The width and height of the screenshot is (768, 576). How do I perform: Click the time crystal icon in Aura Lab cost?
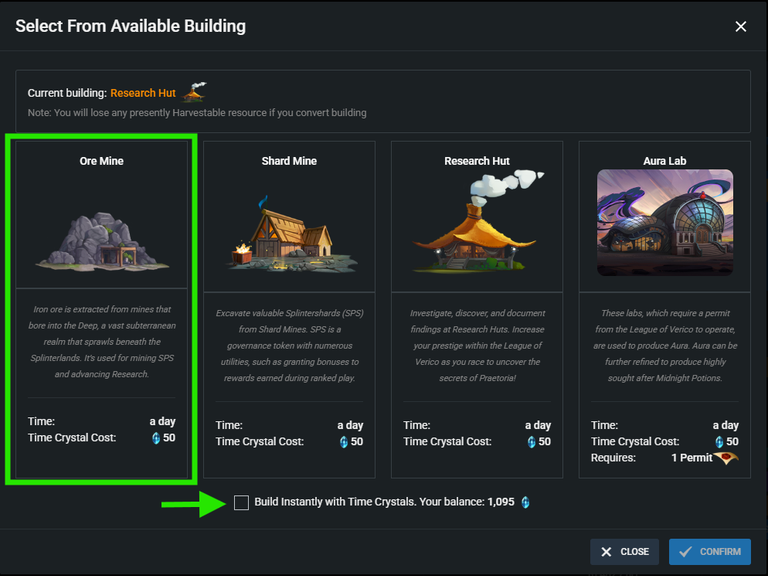[719, 442]
